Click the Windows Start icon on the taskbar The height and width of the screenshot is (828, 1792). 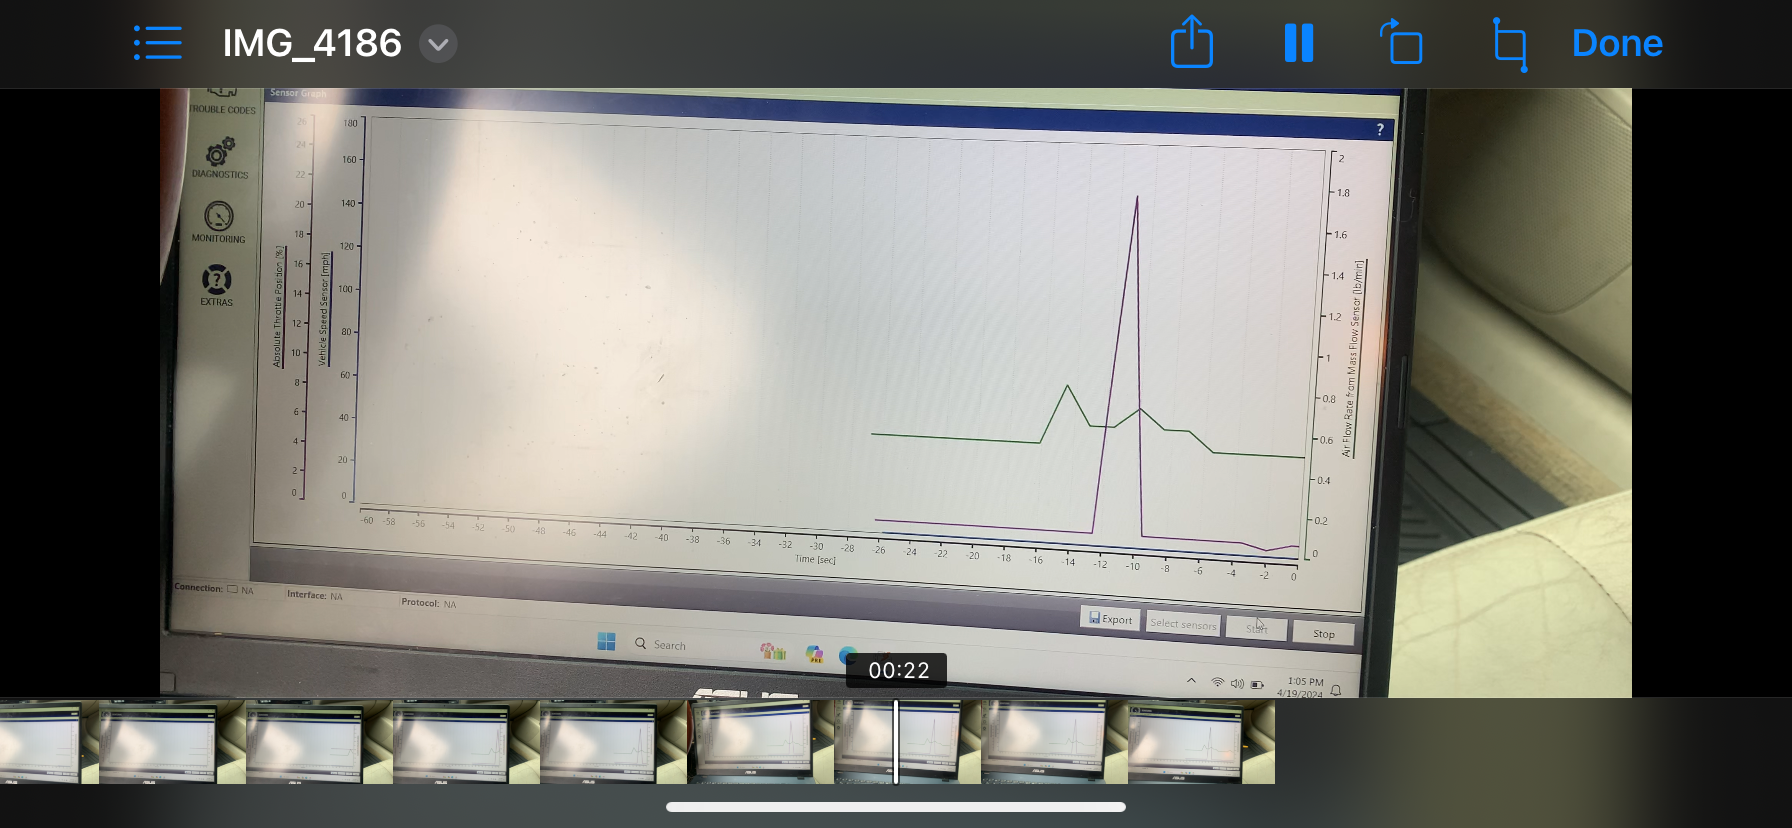pos(606,642)
